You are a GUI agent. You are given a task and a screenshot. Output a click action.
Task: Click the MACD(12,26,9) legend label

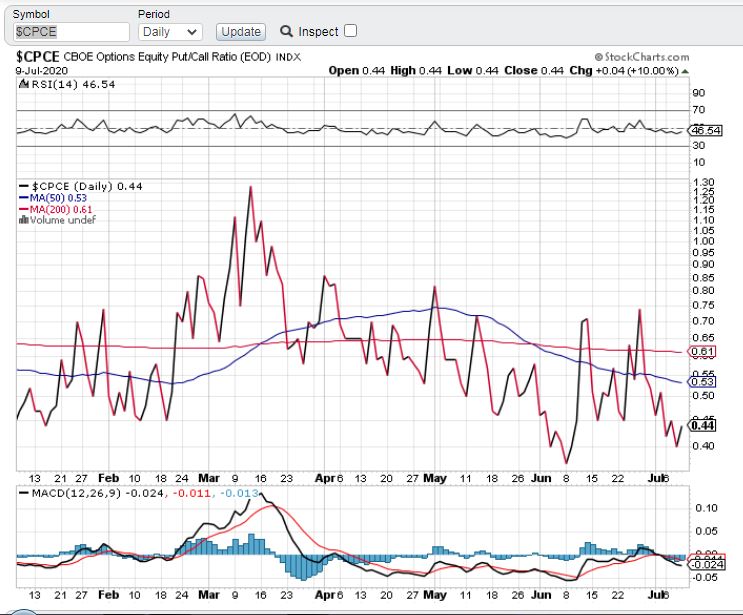pos(76,493)
